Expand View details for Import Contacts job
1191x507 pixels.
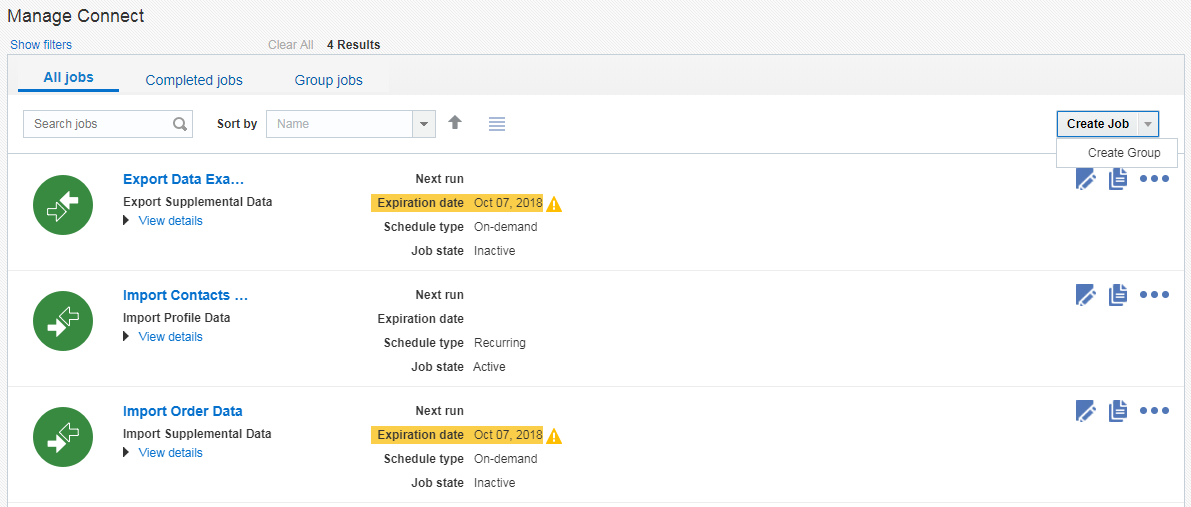click(x=170, y=337)
